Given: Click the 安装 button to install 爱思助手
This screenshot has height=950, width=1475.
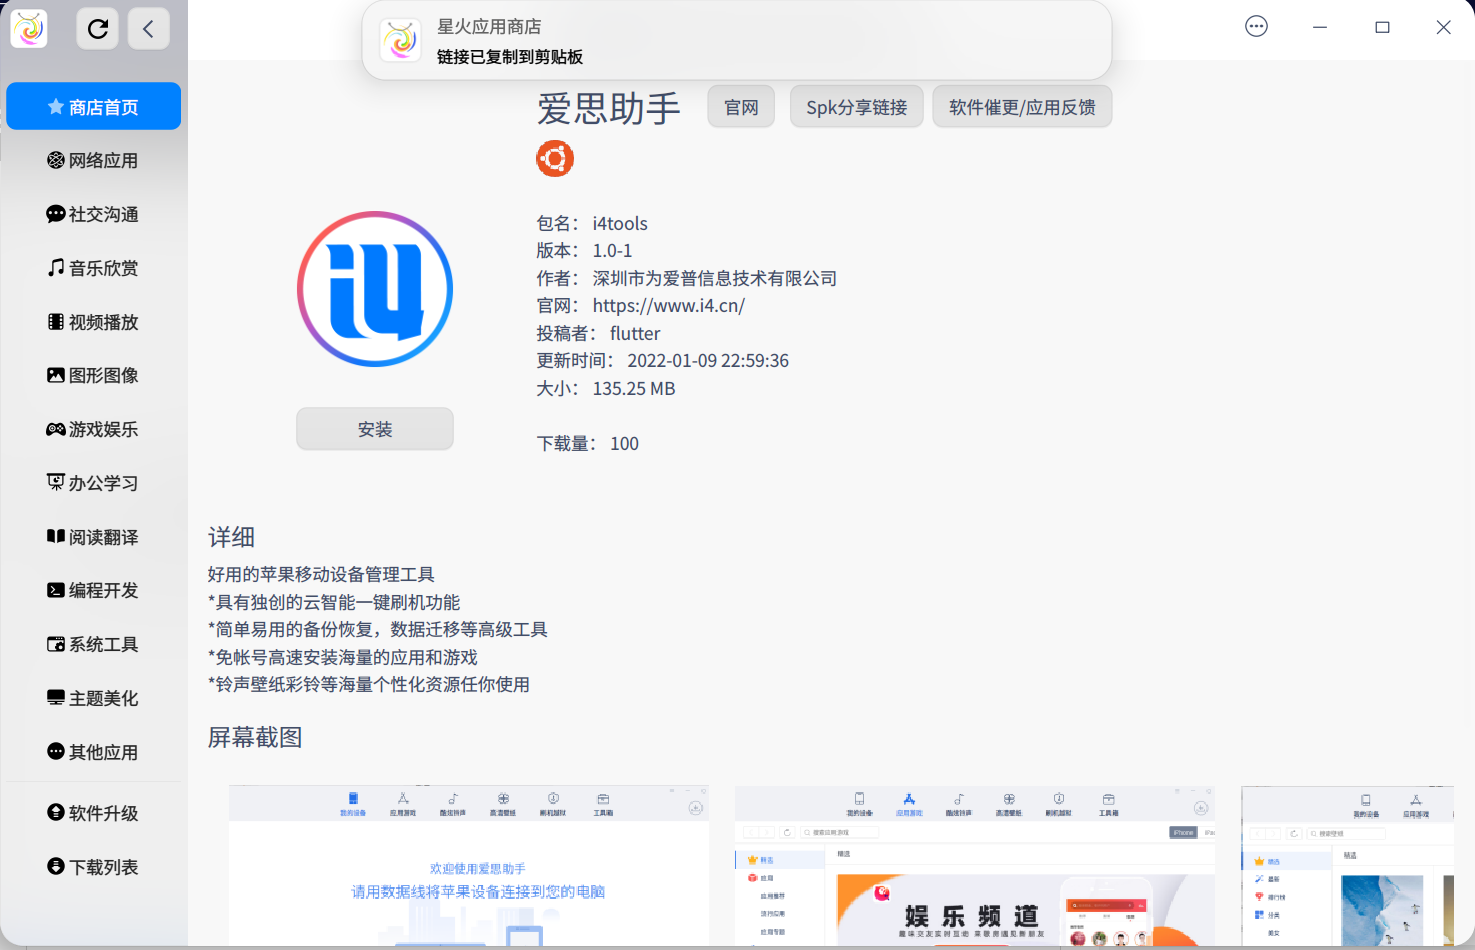Looking at the screenshot, I should 374,428.
